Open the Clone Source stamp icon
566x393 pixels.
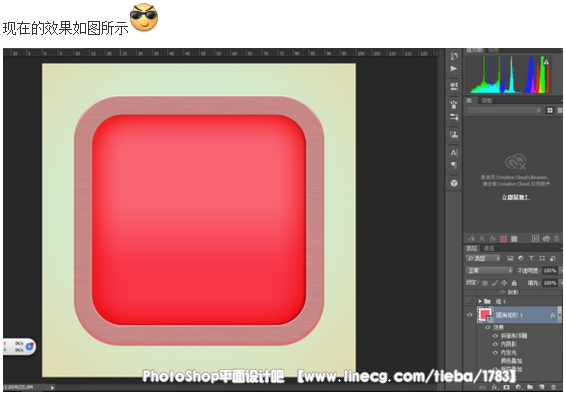point(454,135)
